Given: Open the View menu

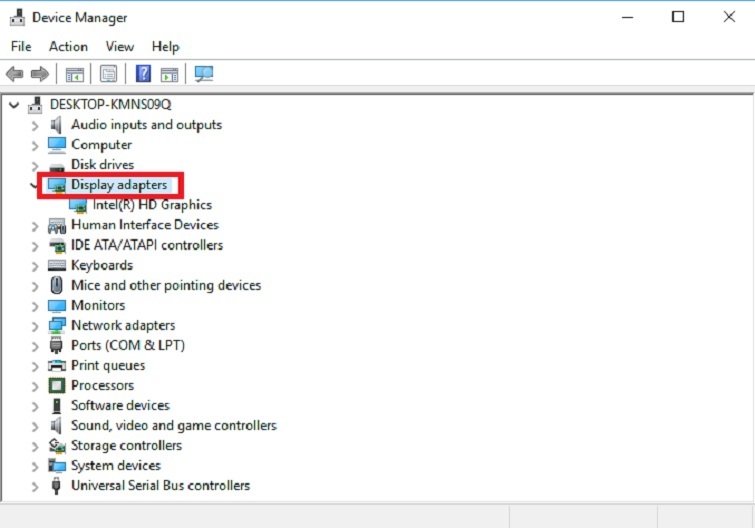Looking at the screenshot, I should tap(119, 46).
